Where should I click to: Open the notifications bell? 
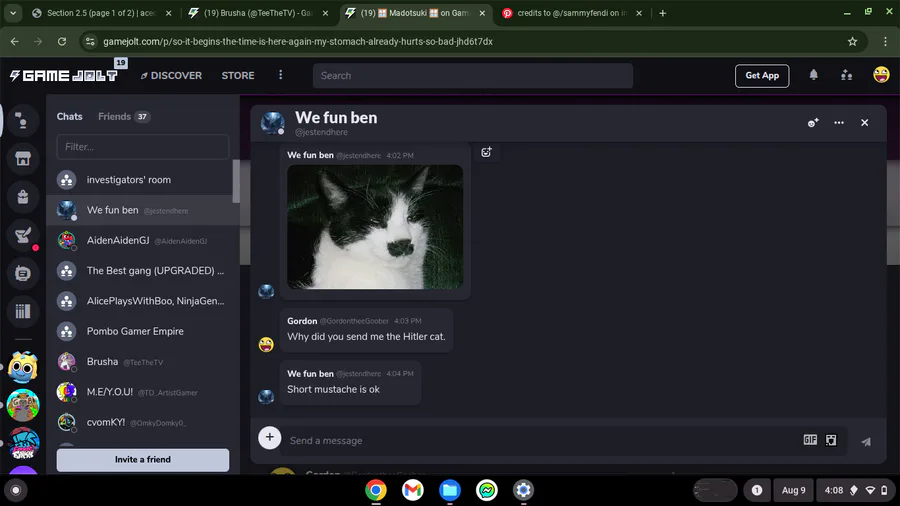tap(813, 75)
